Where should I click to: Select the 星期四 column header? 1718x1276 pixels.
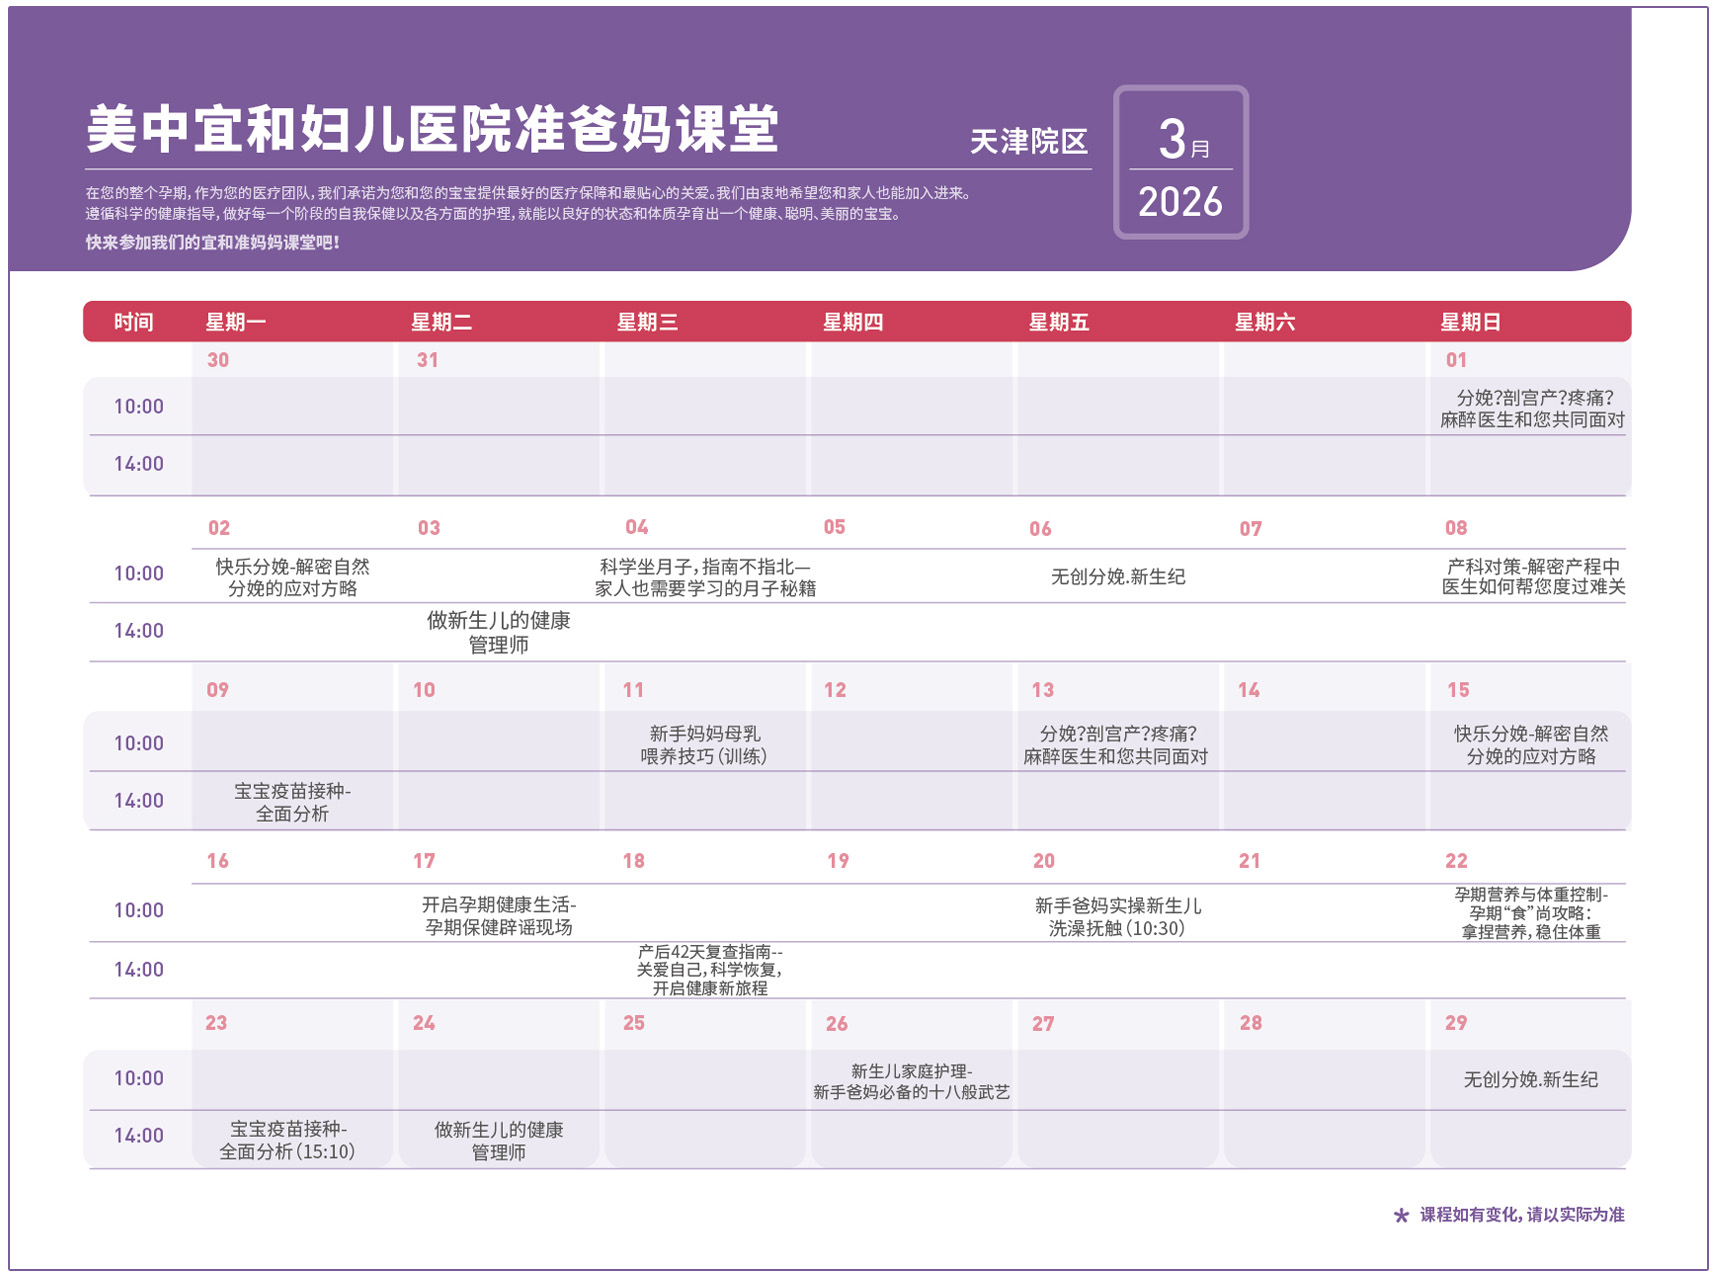tap(852, 322)
